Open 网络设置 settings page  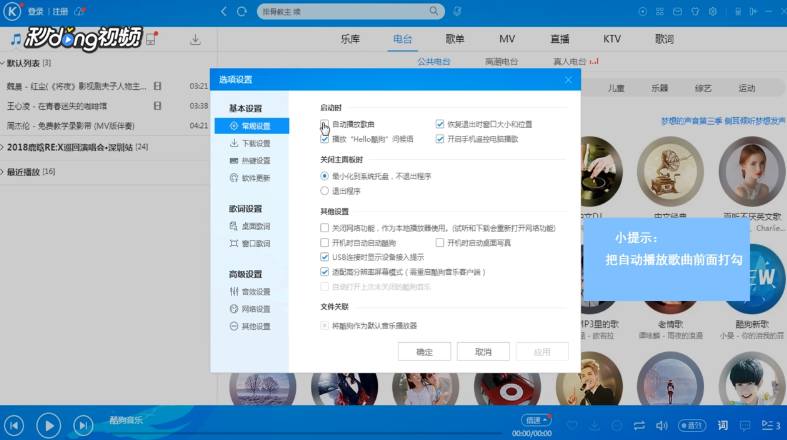pos(251,309)
